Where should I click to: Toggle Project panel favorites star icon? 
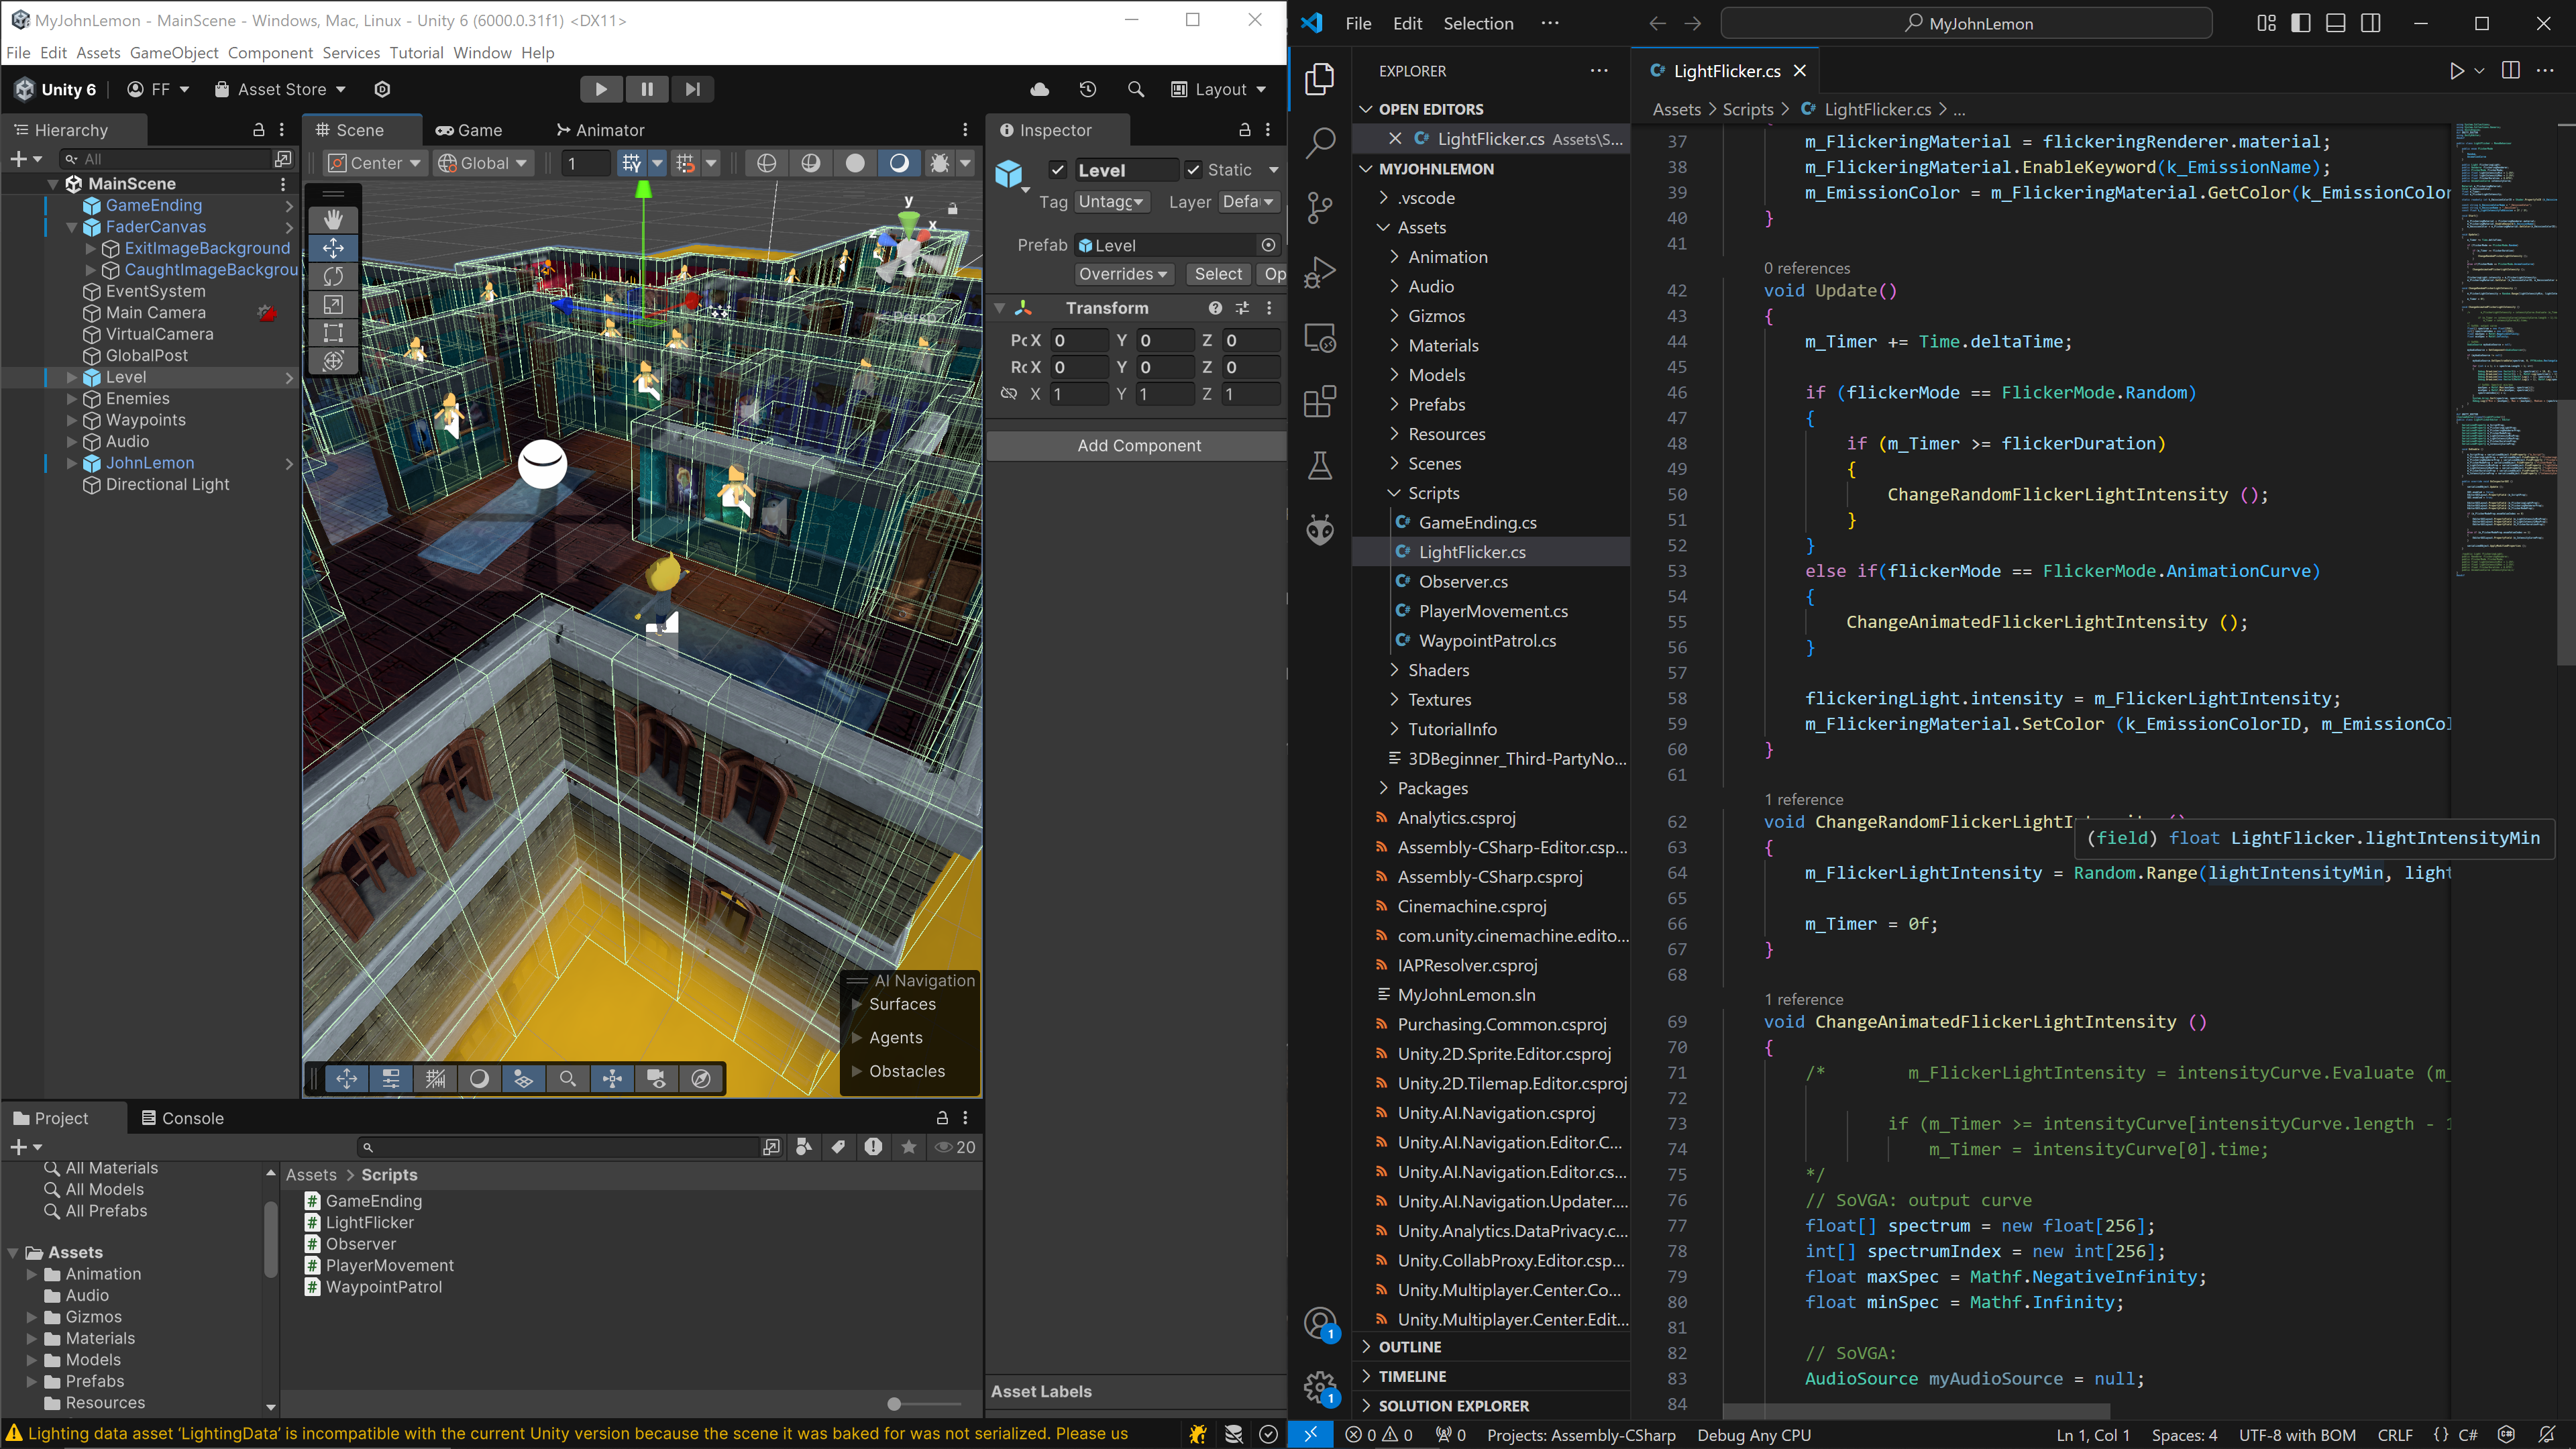tap(909, 1147)
